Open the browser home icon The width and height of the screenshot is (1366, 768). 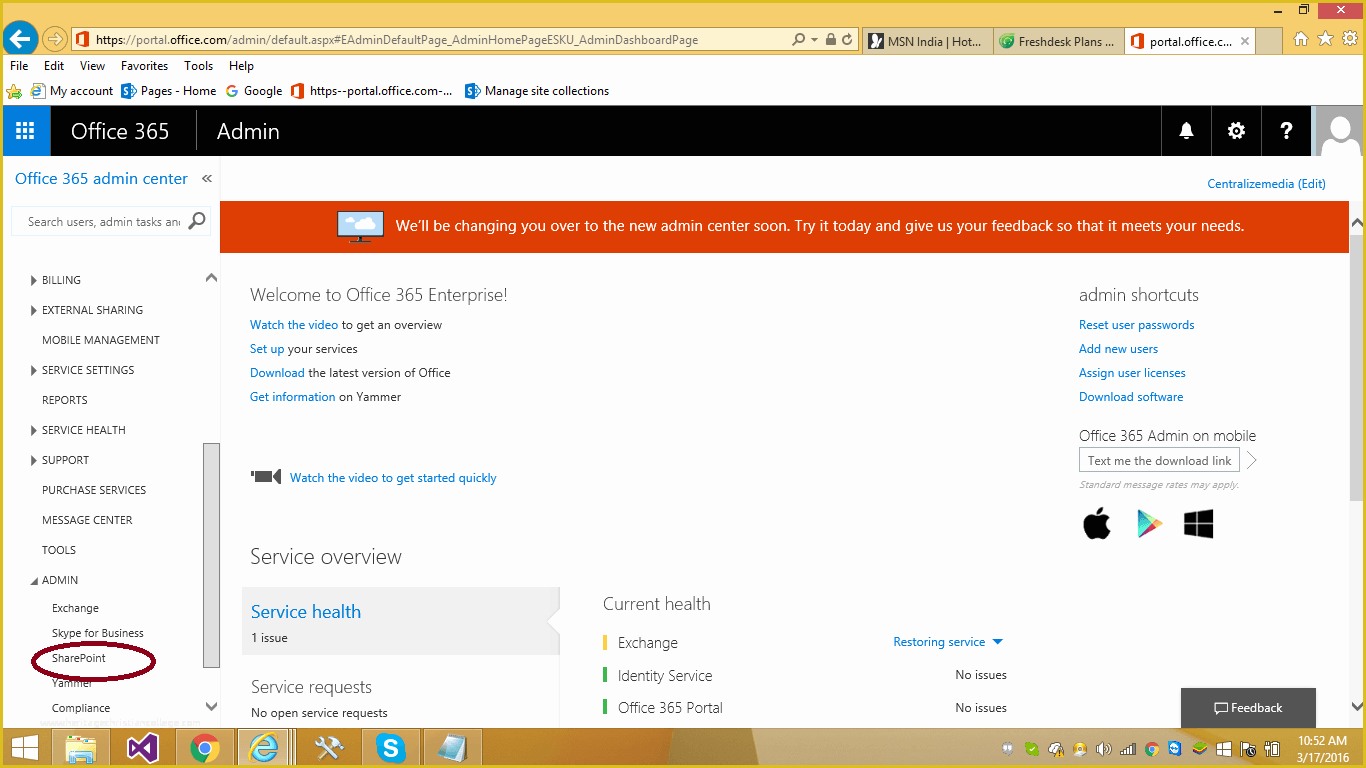click(1300, 39)
